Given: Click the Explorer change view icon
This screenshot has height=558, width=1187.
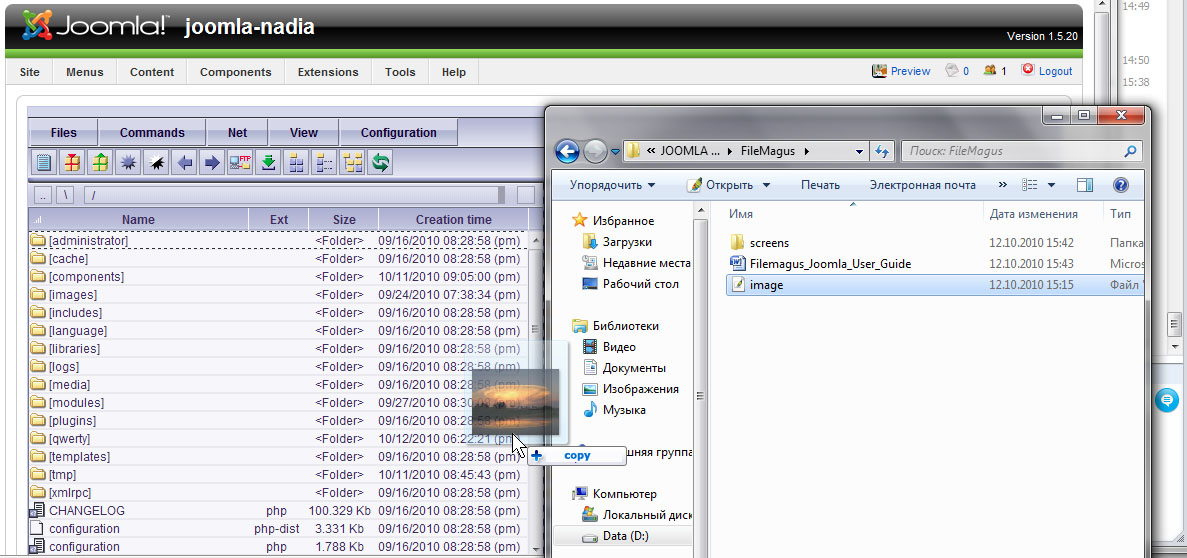Looking at the screenshot, I should coord(1030,185).
